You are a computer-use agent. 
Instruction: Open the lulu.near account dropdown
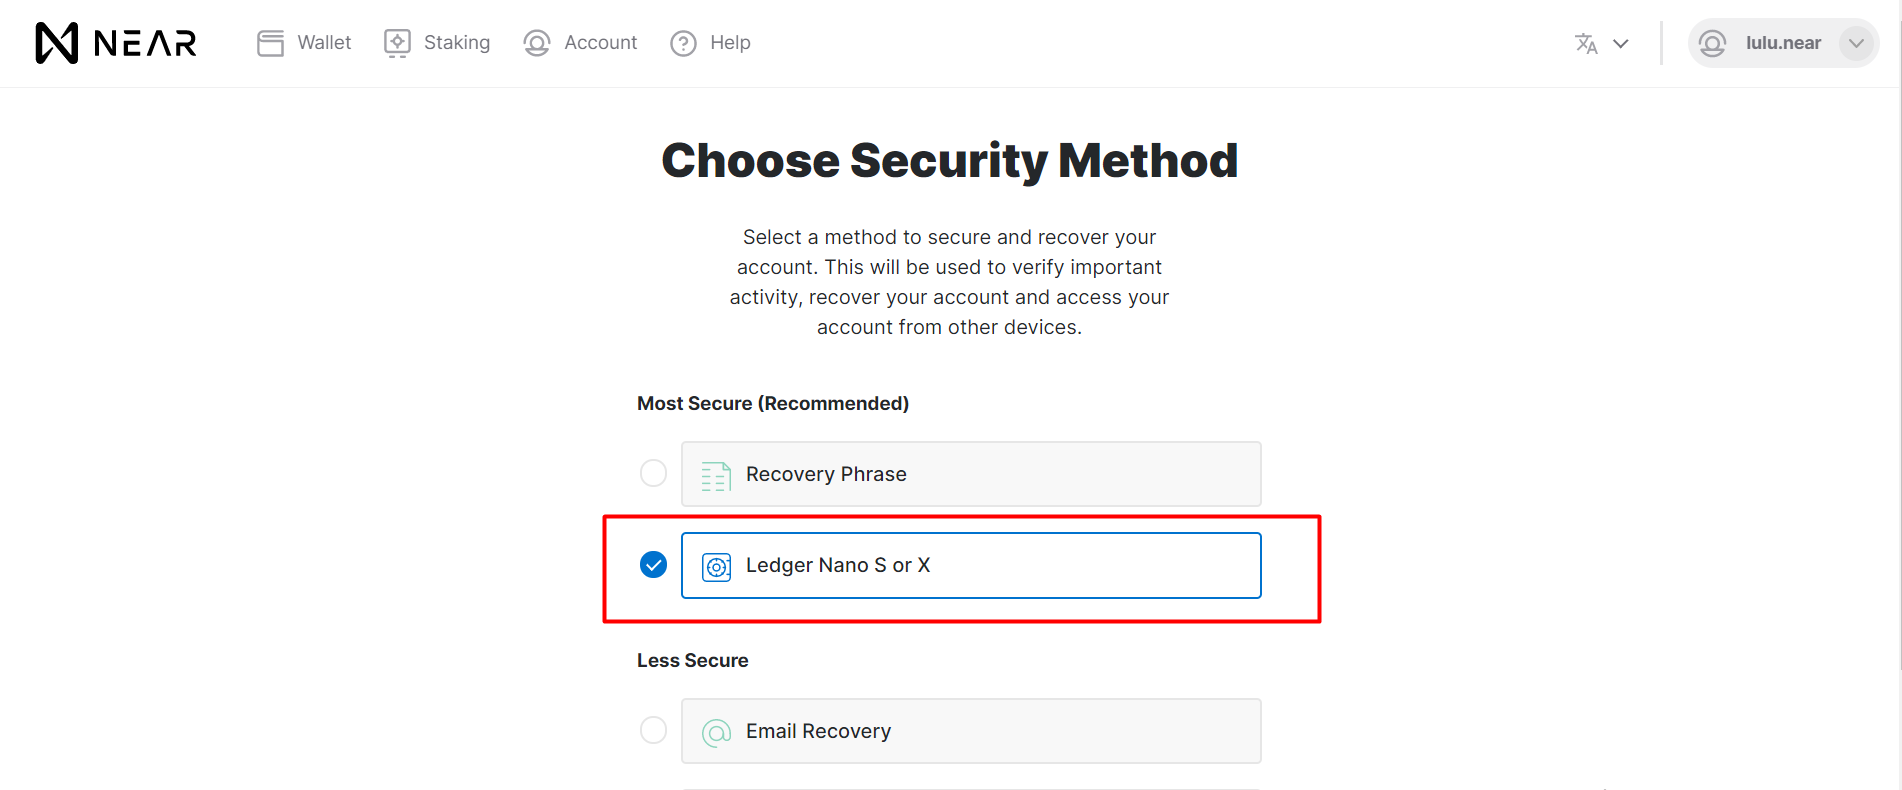(1783, 43)
